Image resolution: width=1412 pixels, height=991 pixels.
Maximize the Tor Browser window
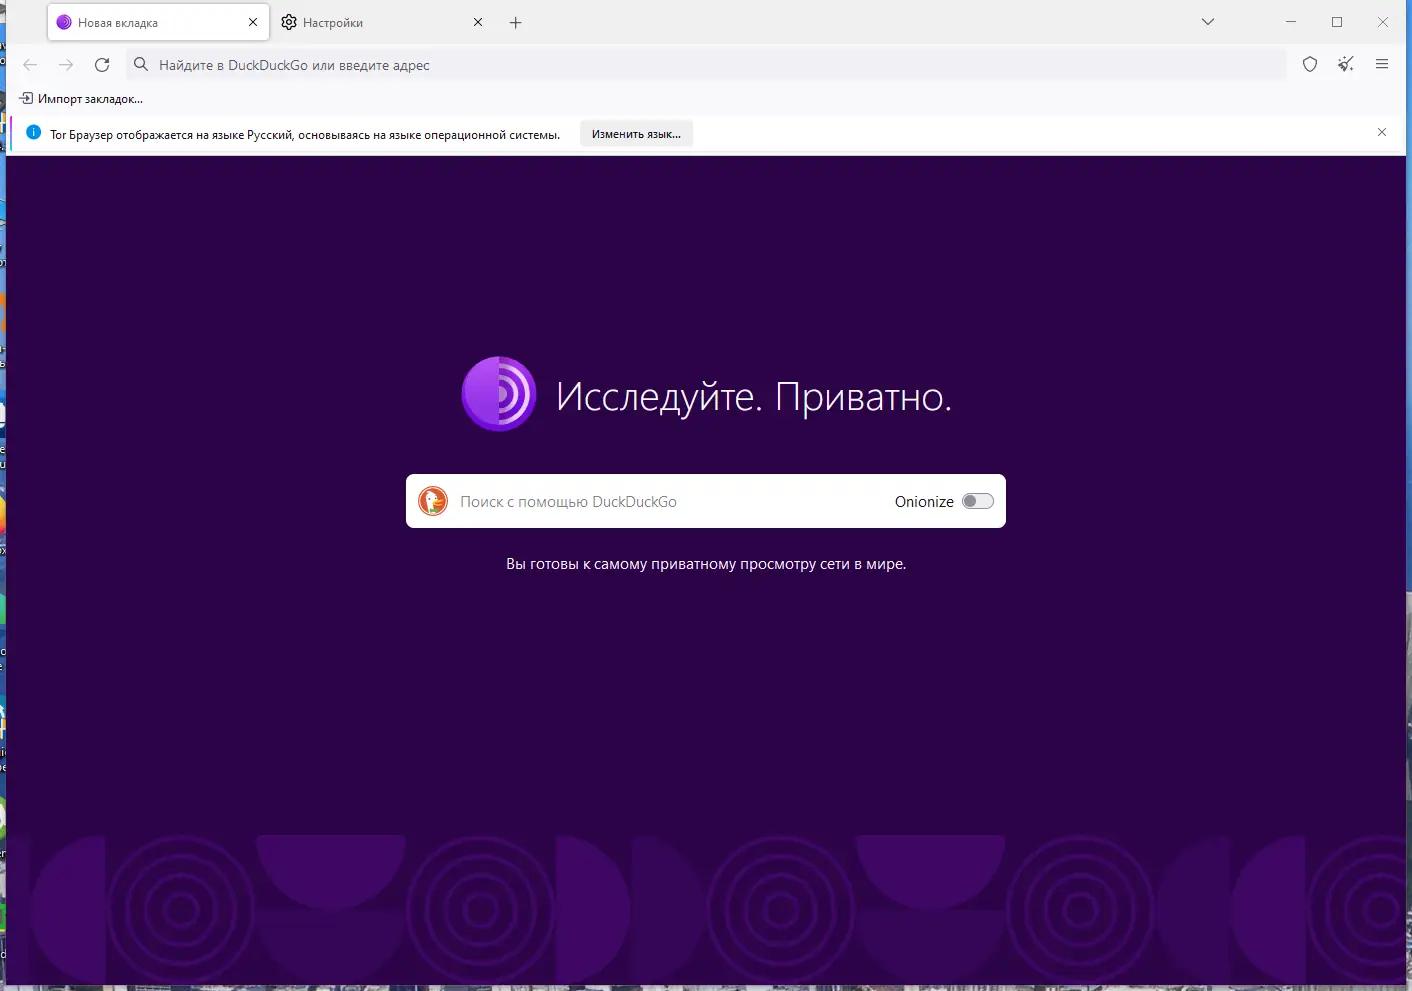[1337, 22]
